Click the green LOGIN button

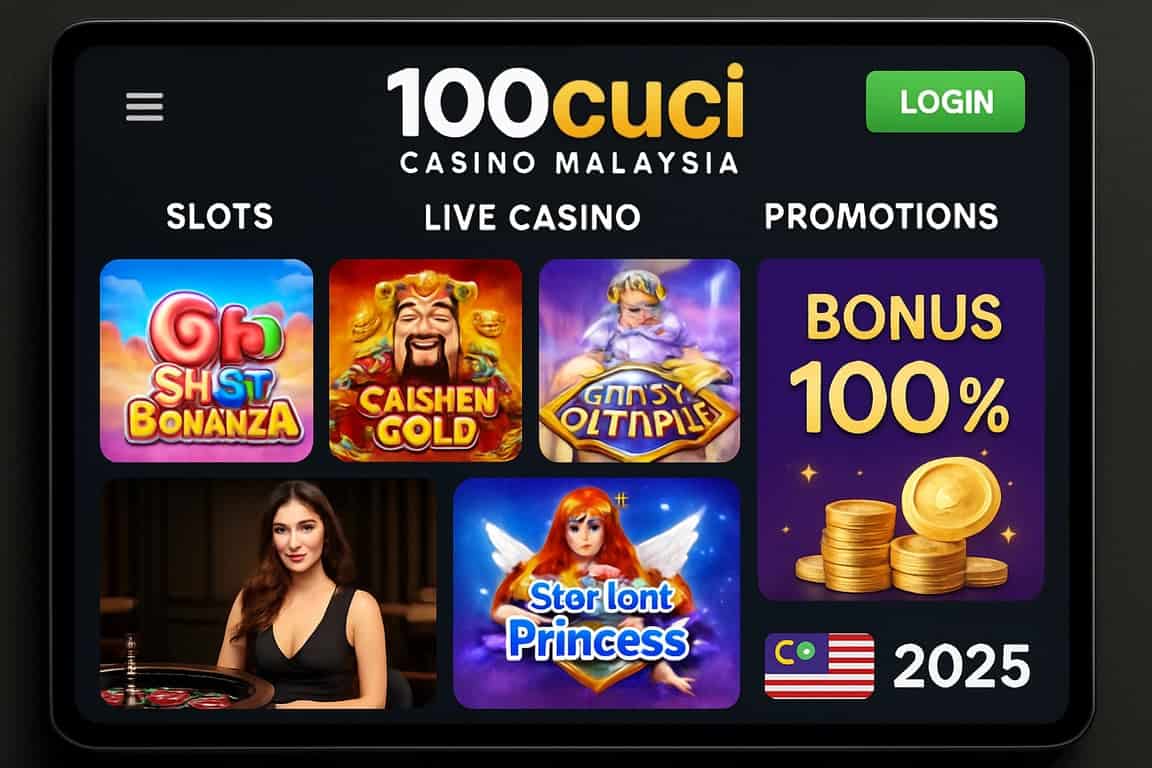coord(945,101)
